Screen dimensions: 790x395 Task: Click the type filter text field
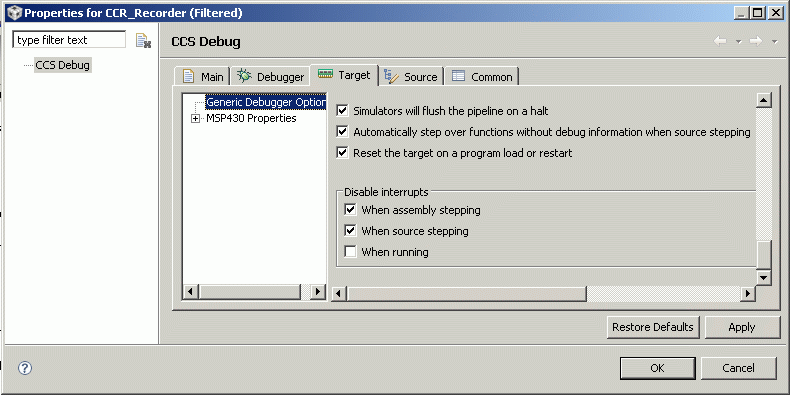(70, 40)
